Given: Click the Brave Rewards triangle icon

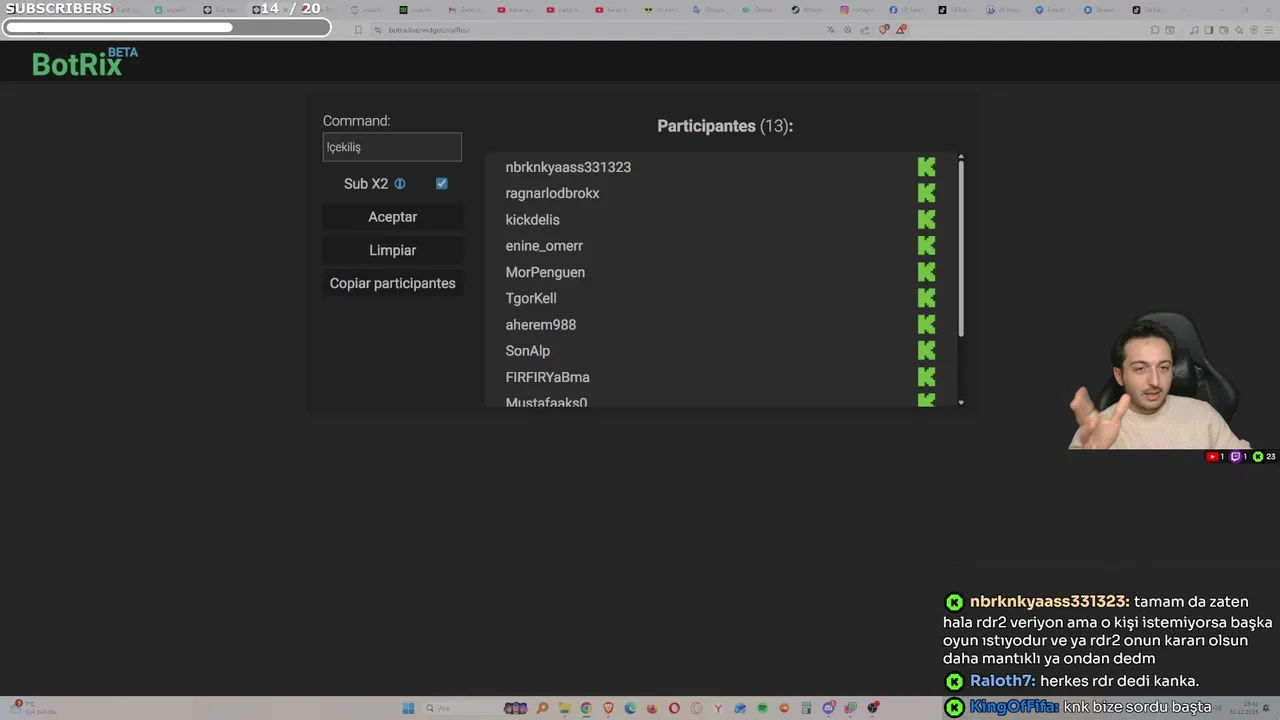Looking at the screenshot, I should [x=900, y=30].
